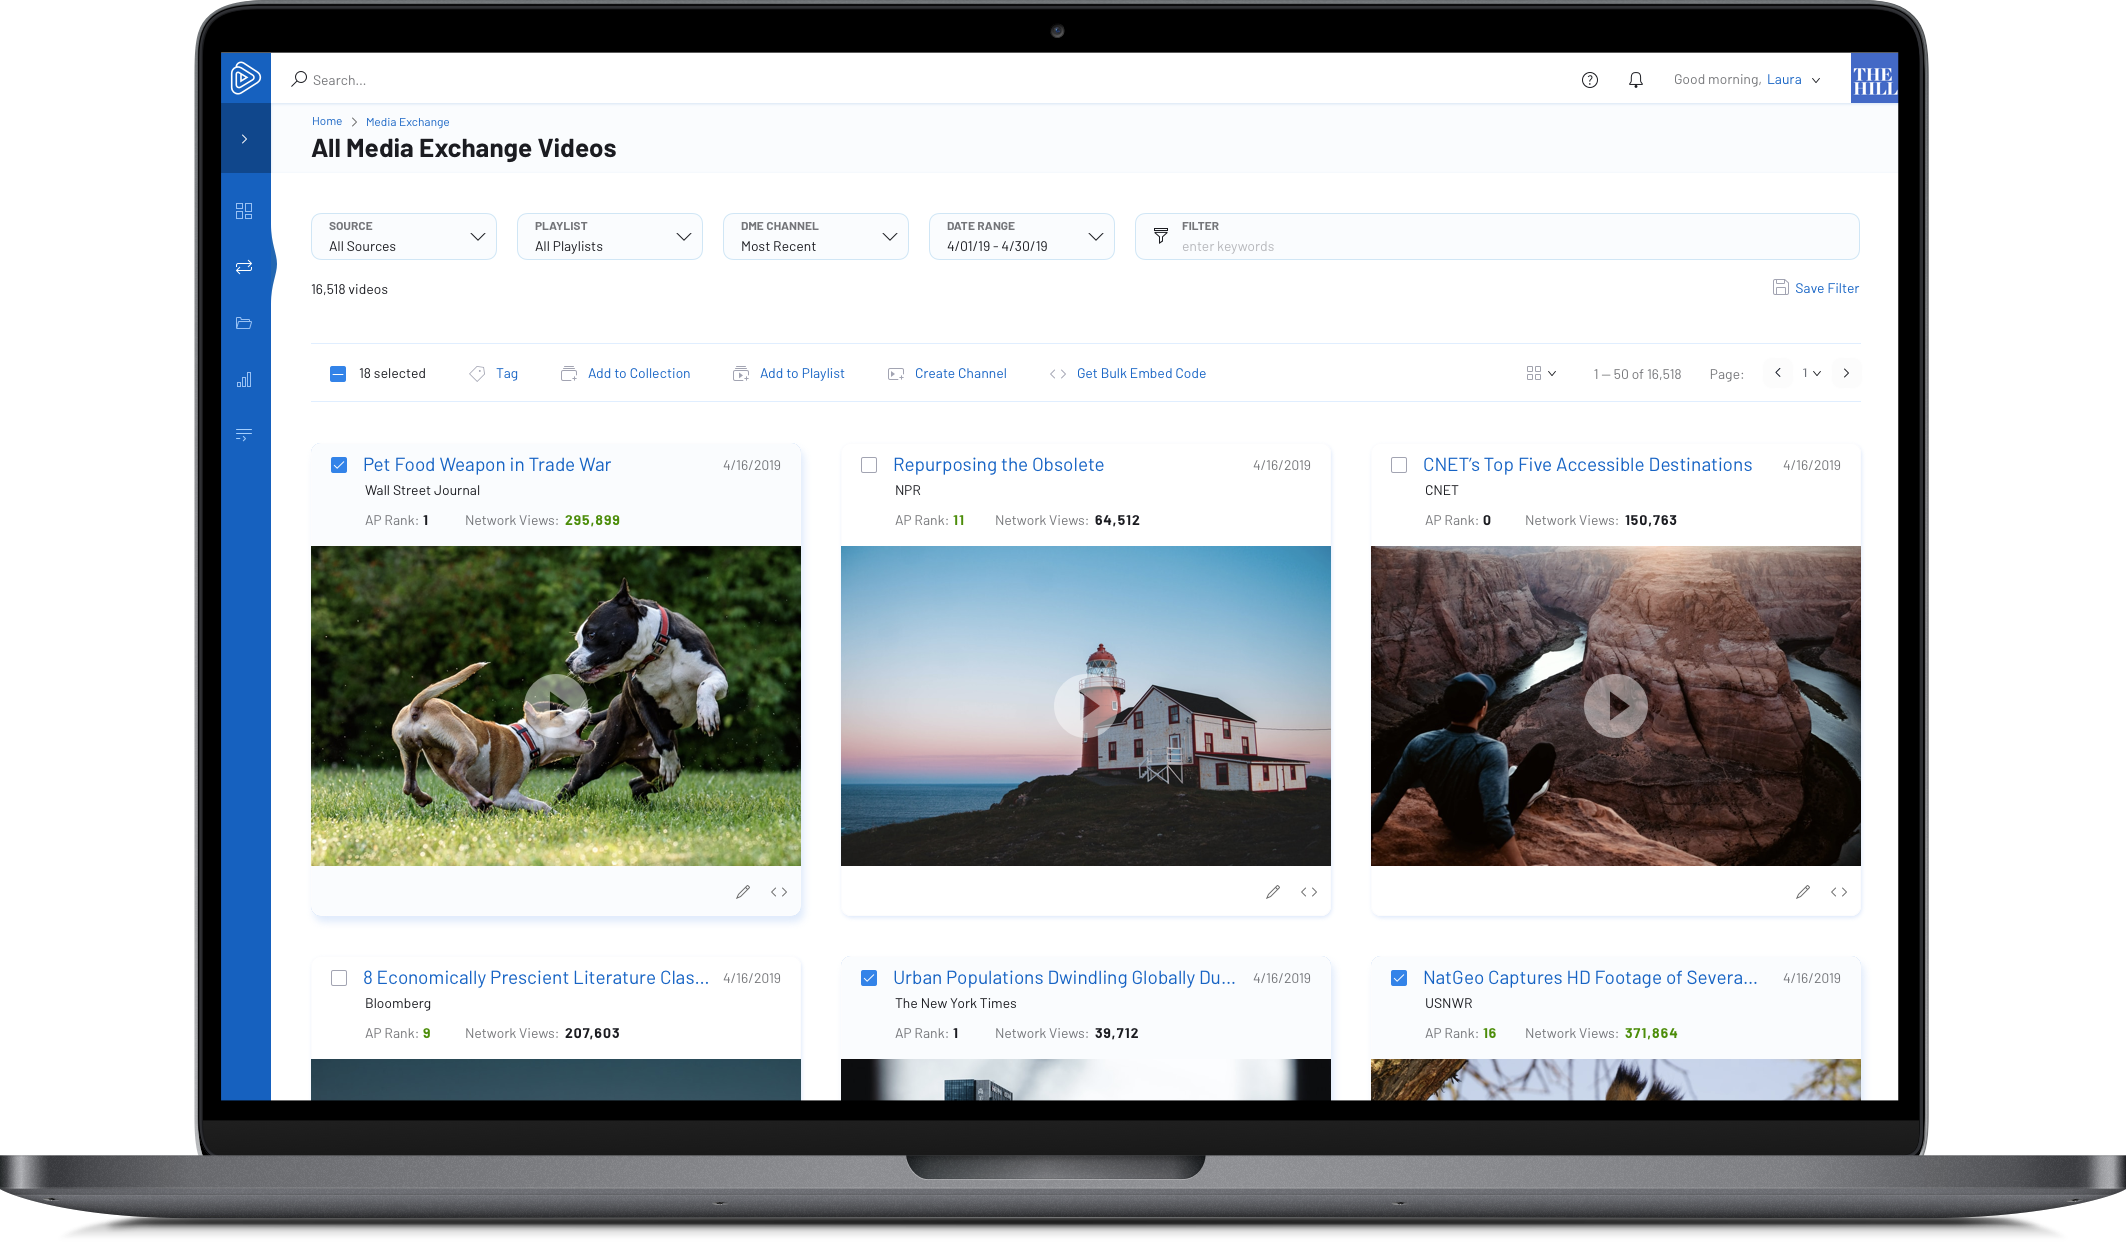2126x1242 pixels.
Task: Click Add to Playlist
Action: click(x=789, y=374)
